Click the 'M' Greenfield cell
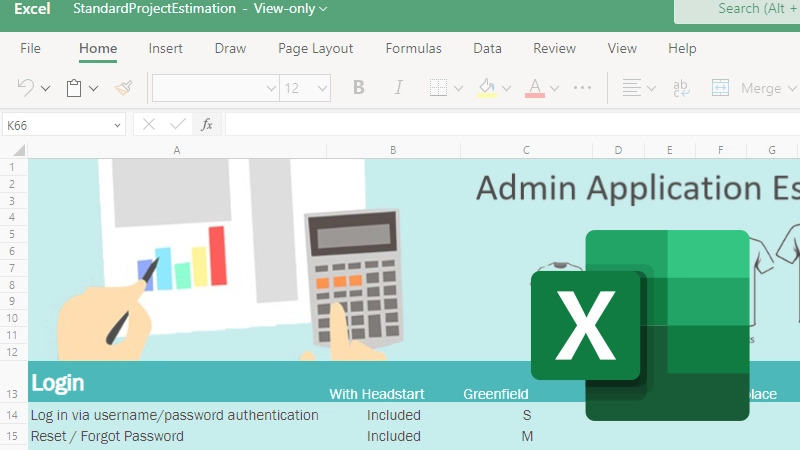This screenshot has width=800, height=450. tap(527, 436)
